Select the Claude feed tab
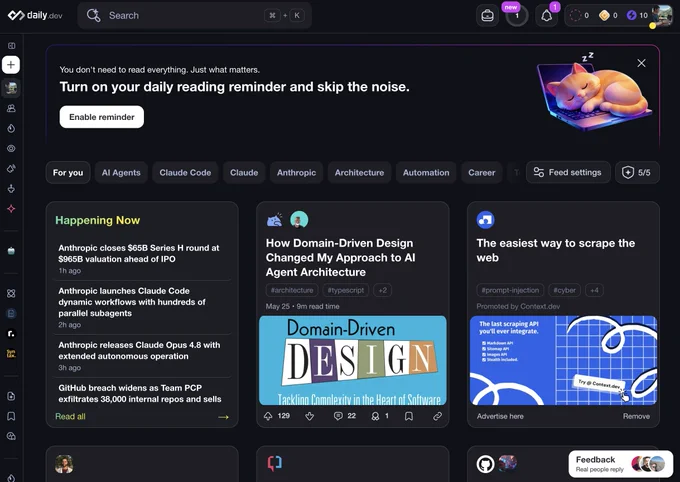Screen dimensions: 680x482 tap(244, 172)
